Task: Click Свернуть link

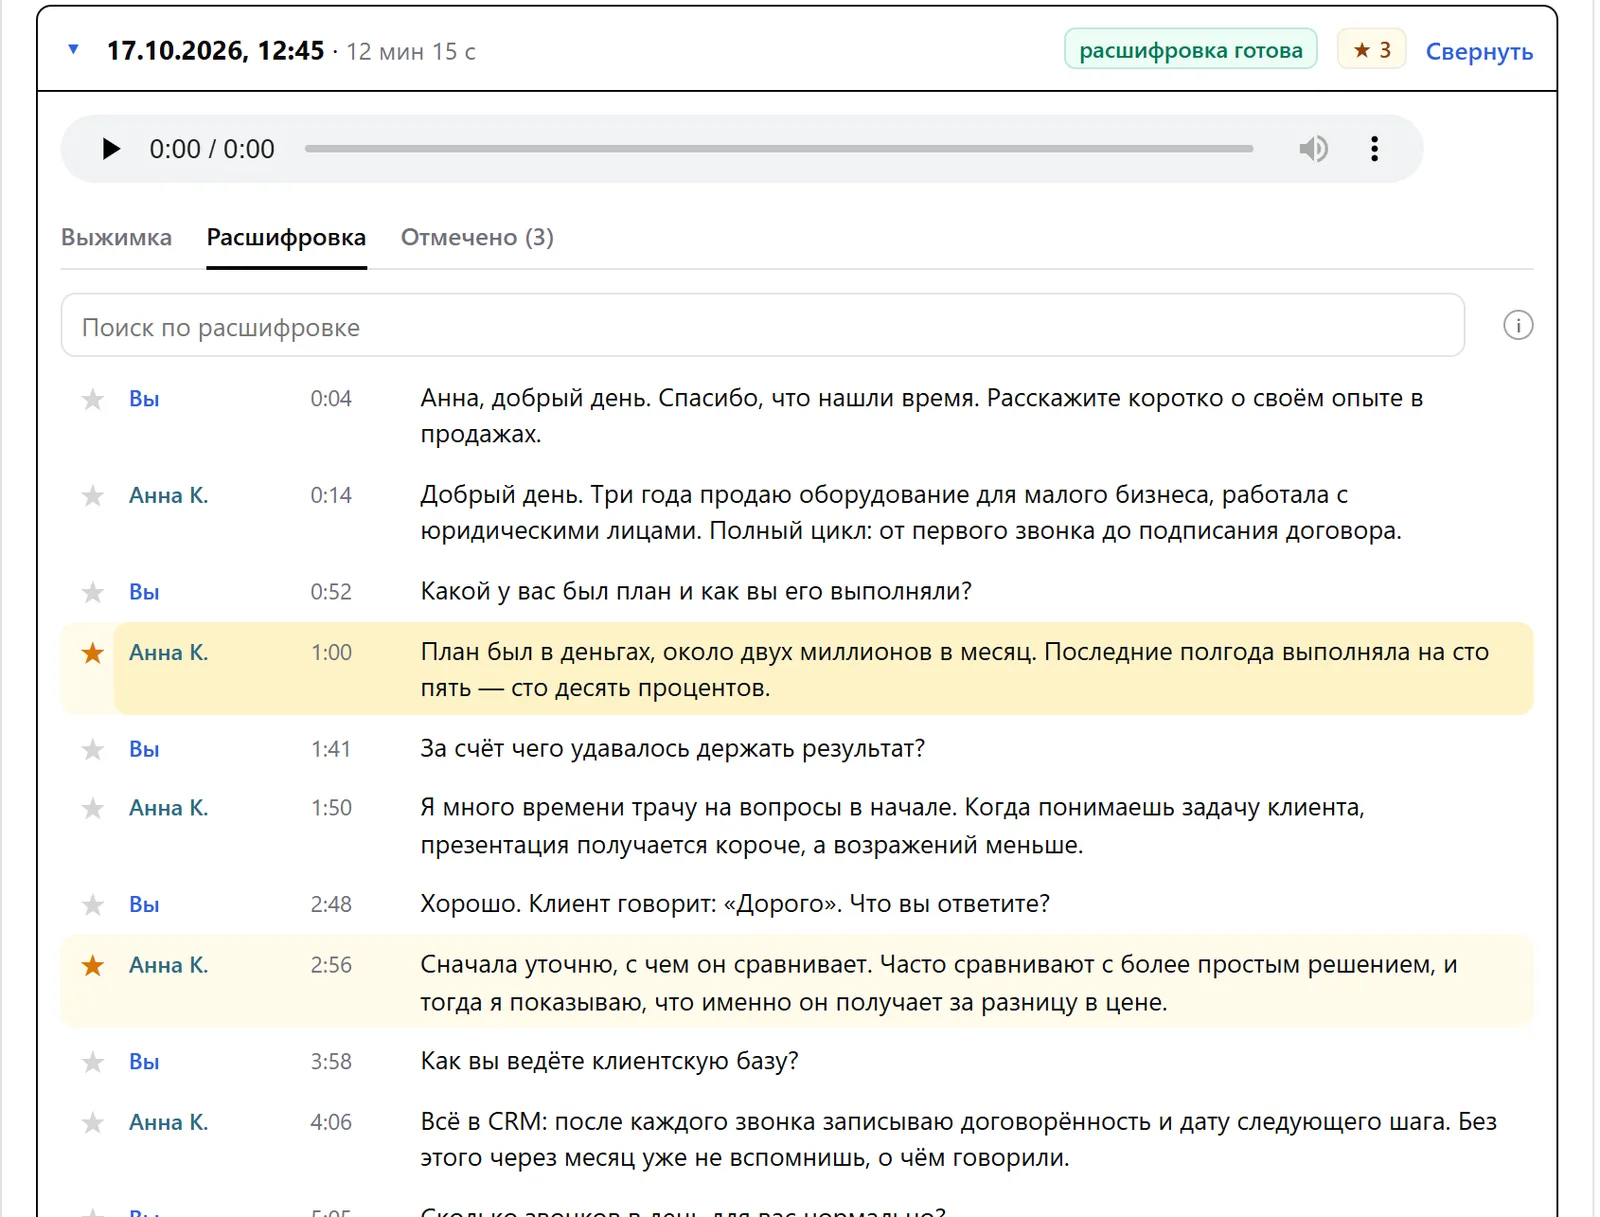Action: coord(1479,51)
